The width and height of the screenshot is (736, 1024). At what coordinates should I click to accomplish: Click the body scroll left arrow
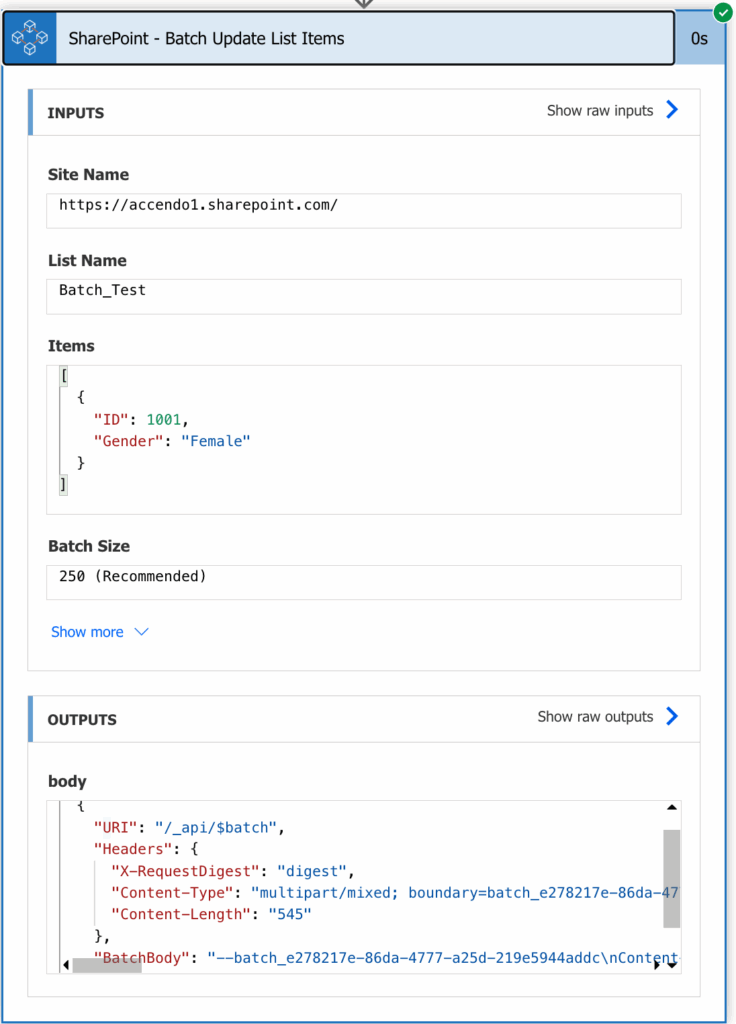(x=65, y=965)
